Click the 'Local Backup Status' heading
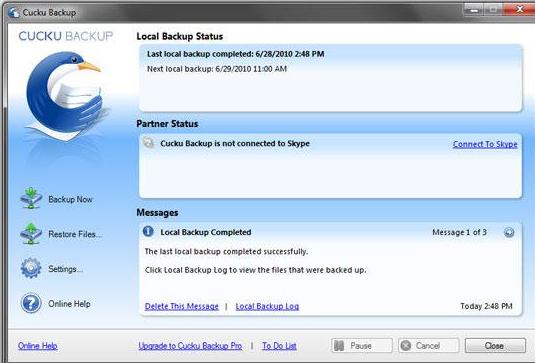 pos(179,37)
